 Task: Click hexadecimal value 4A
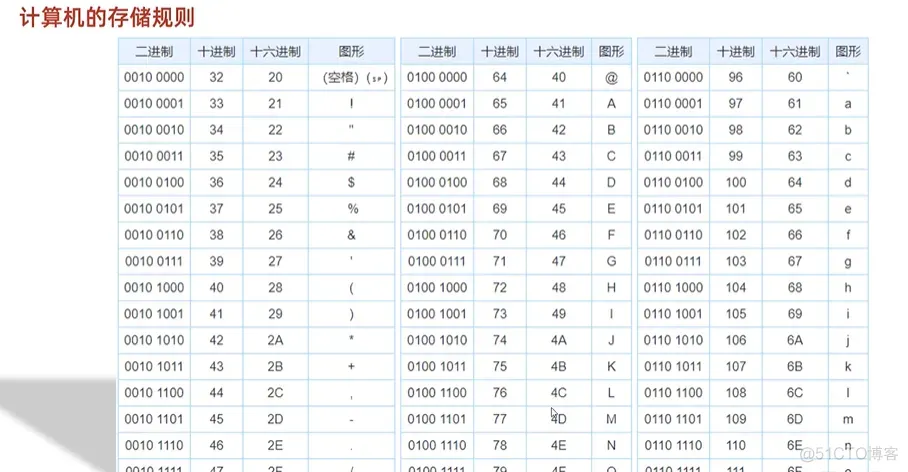click(x=559, y=341)
